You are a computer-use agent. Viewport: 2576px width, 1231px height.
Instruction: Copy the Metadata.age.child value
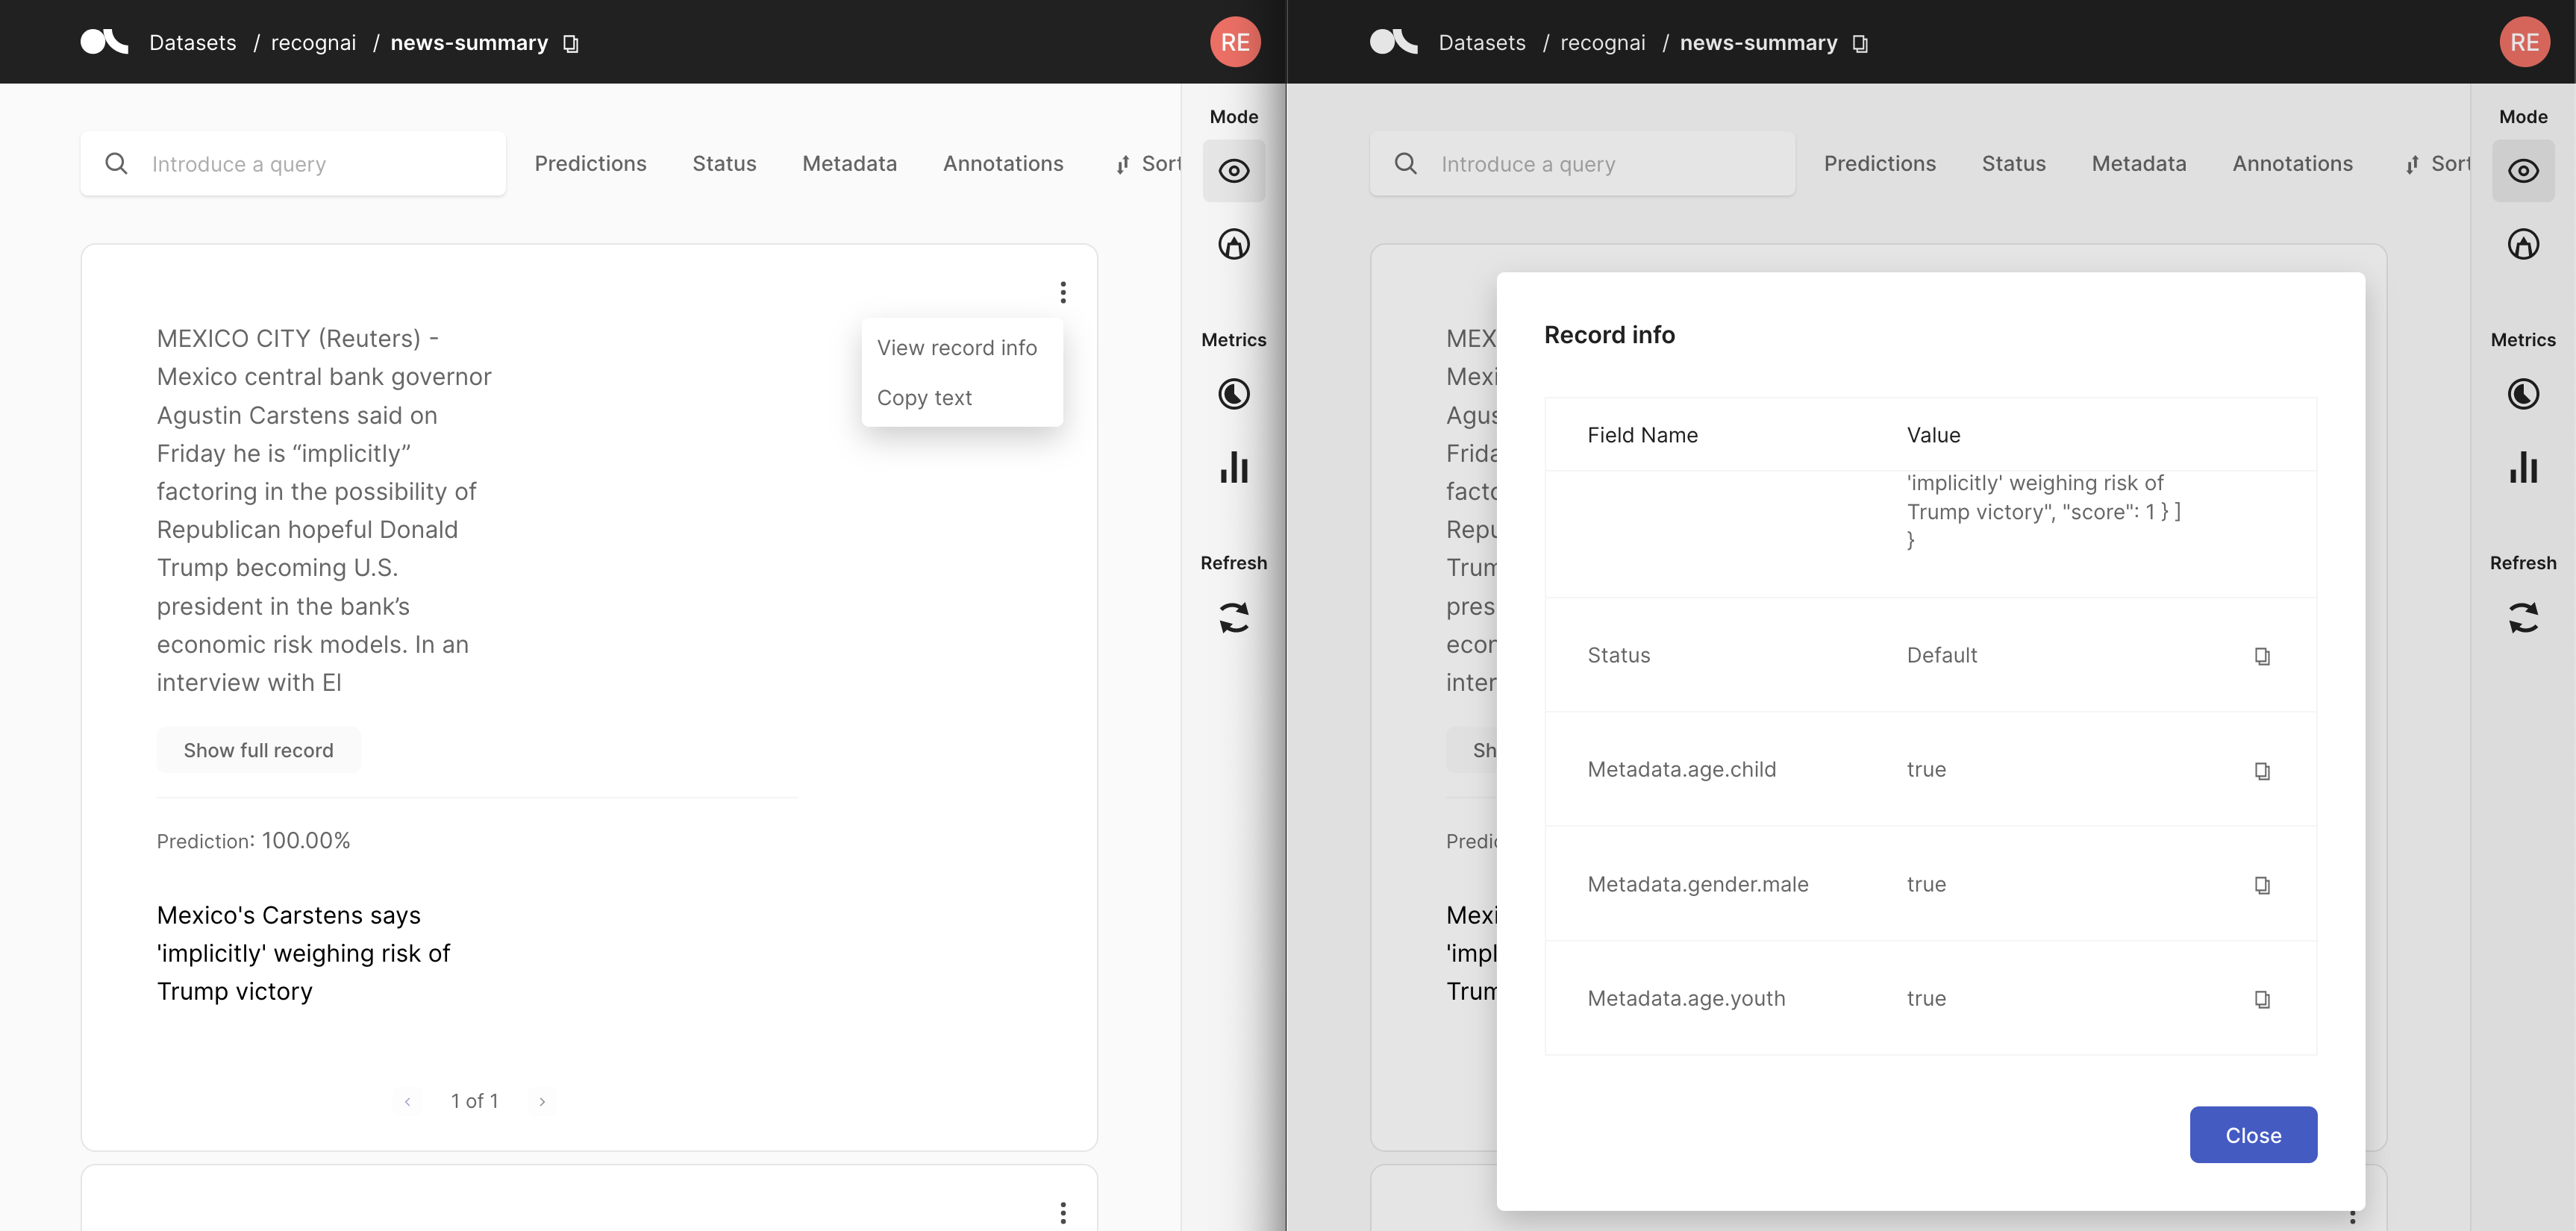click(x=2262, y=771)
